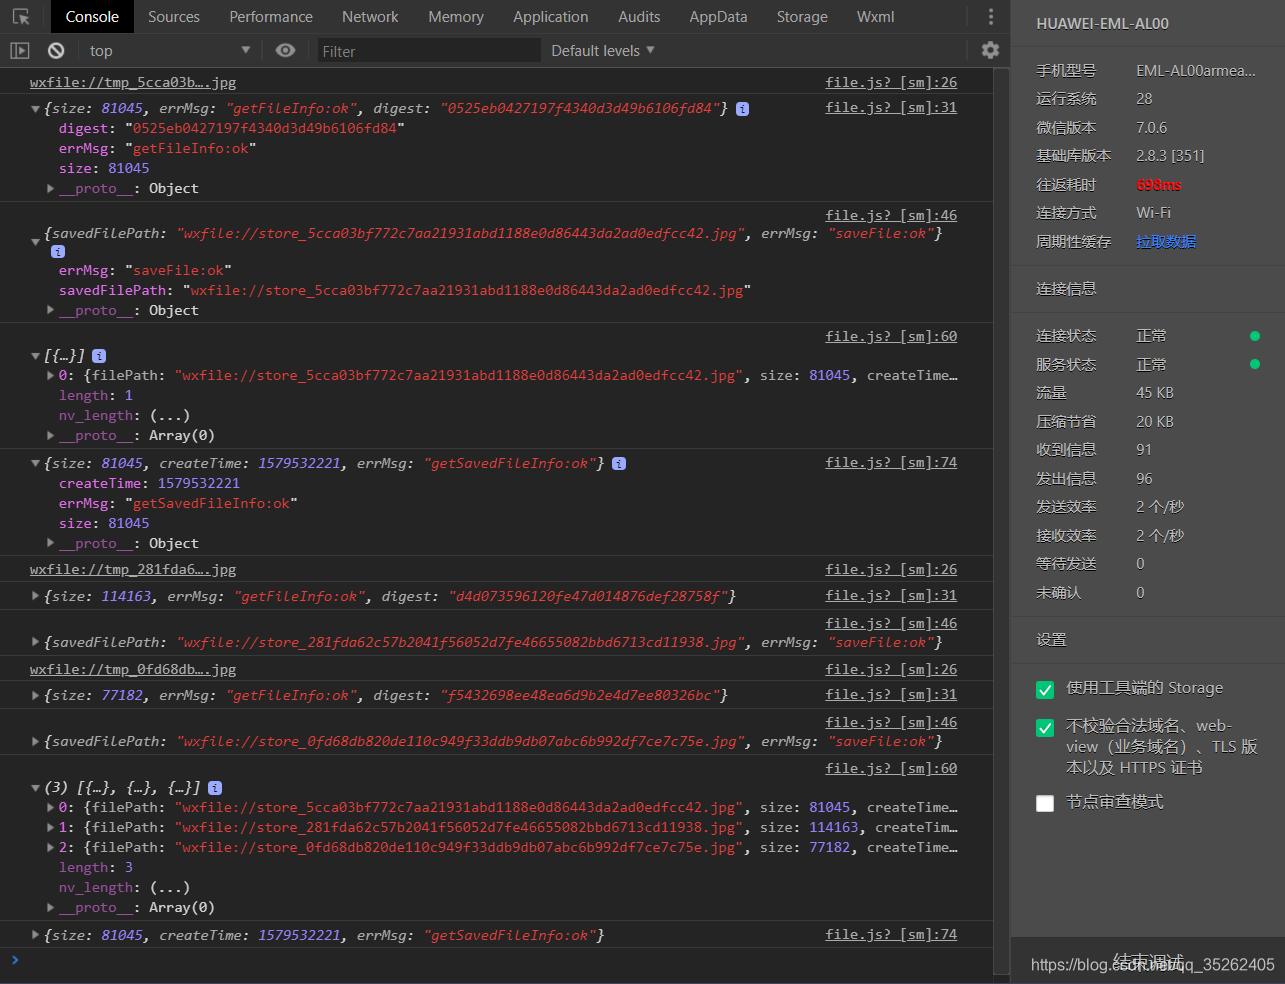Open the Default levels dropdown
The image size is (1285, 984).
[603, 50]
